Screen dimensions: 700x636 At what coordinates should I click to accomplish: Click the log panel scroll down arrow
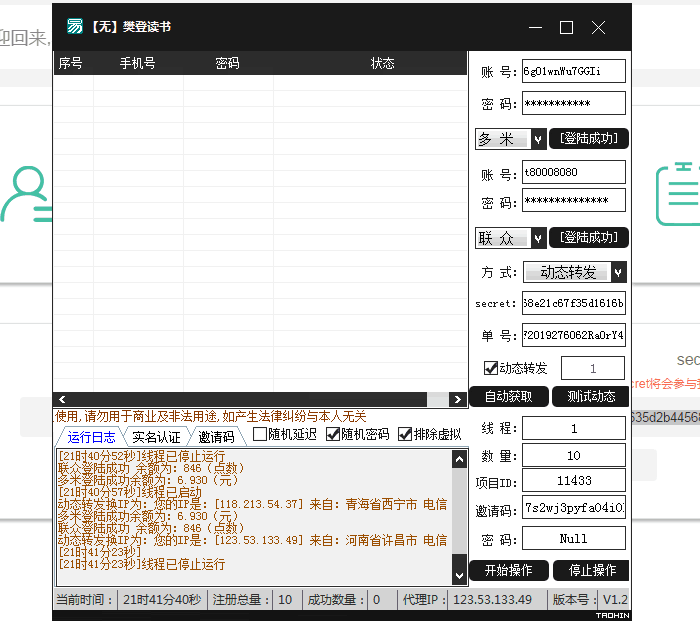(x=459, y=576)
